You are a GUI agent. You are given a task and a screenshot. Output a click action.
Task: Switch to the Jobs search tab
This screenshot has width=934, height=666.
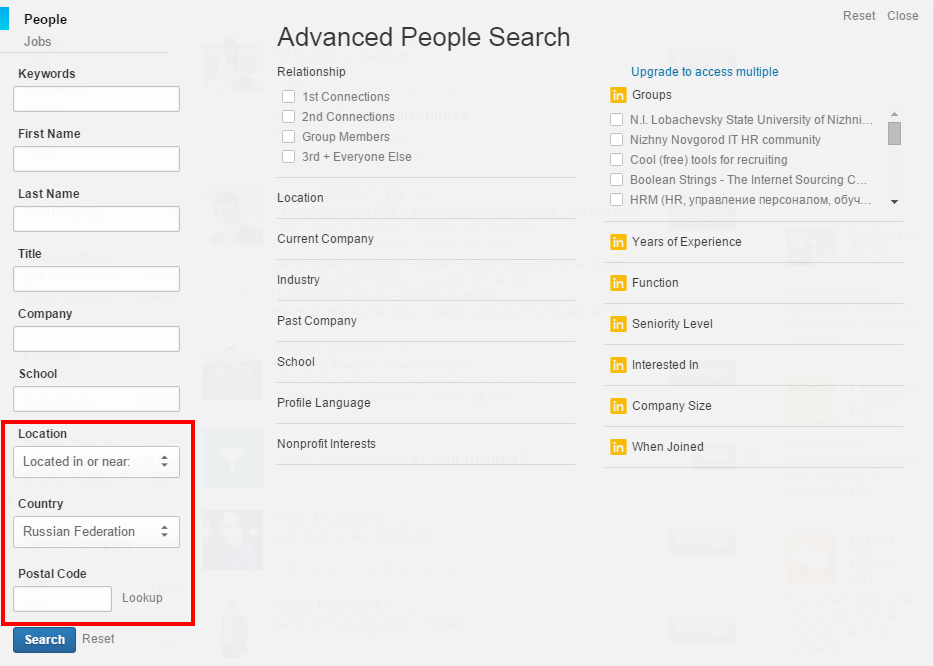[38, 42]
